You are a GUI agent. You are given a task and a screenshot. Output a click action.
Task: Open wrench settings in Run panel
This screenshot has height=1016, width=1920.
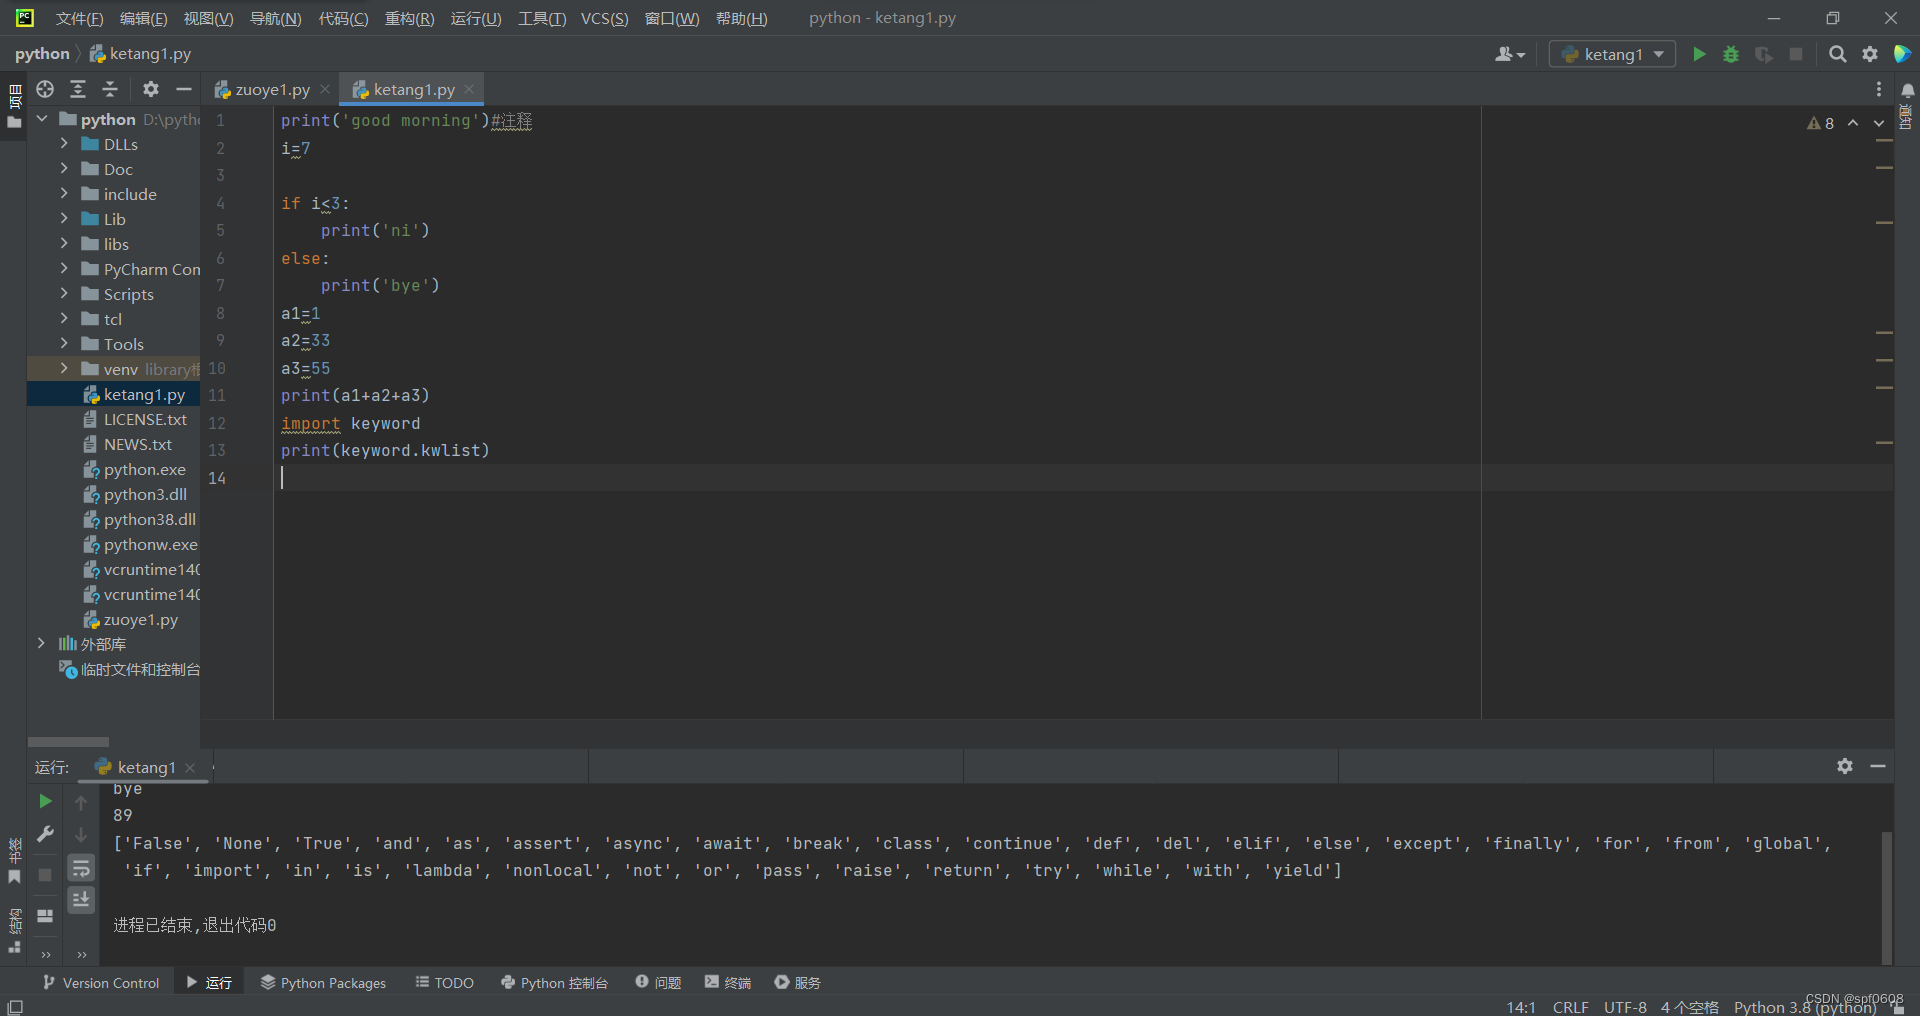[x=45, y=834]
